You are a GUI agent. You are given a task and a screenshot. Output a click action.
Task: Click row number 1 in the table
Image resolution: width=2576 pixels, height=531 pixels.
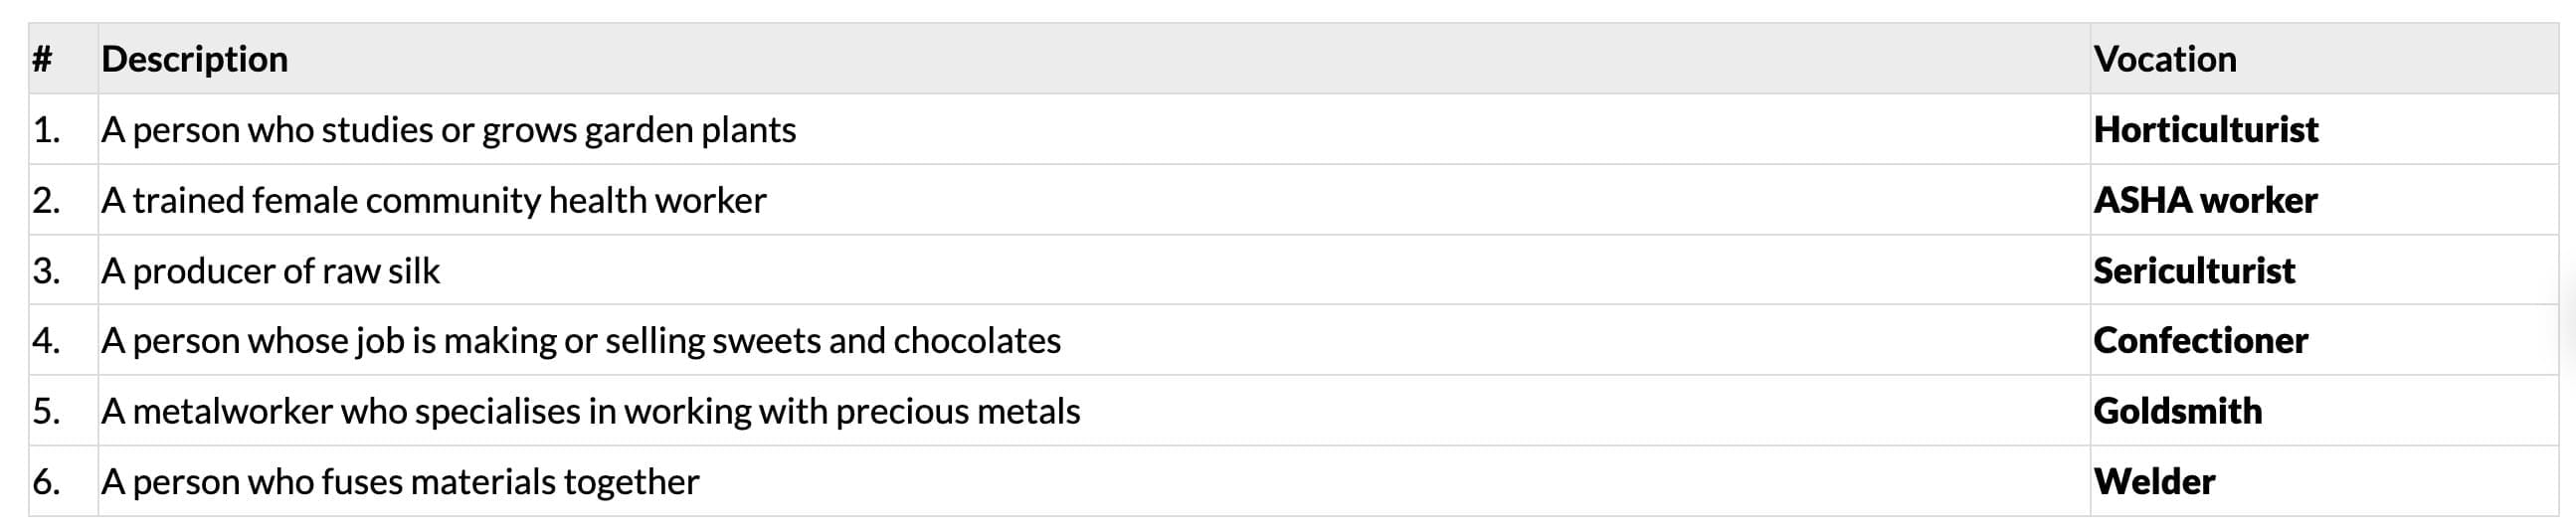click(47, 130)
